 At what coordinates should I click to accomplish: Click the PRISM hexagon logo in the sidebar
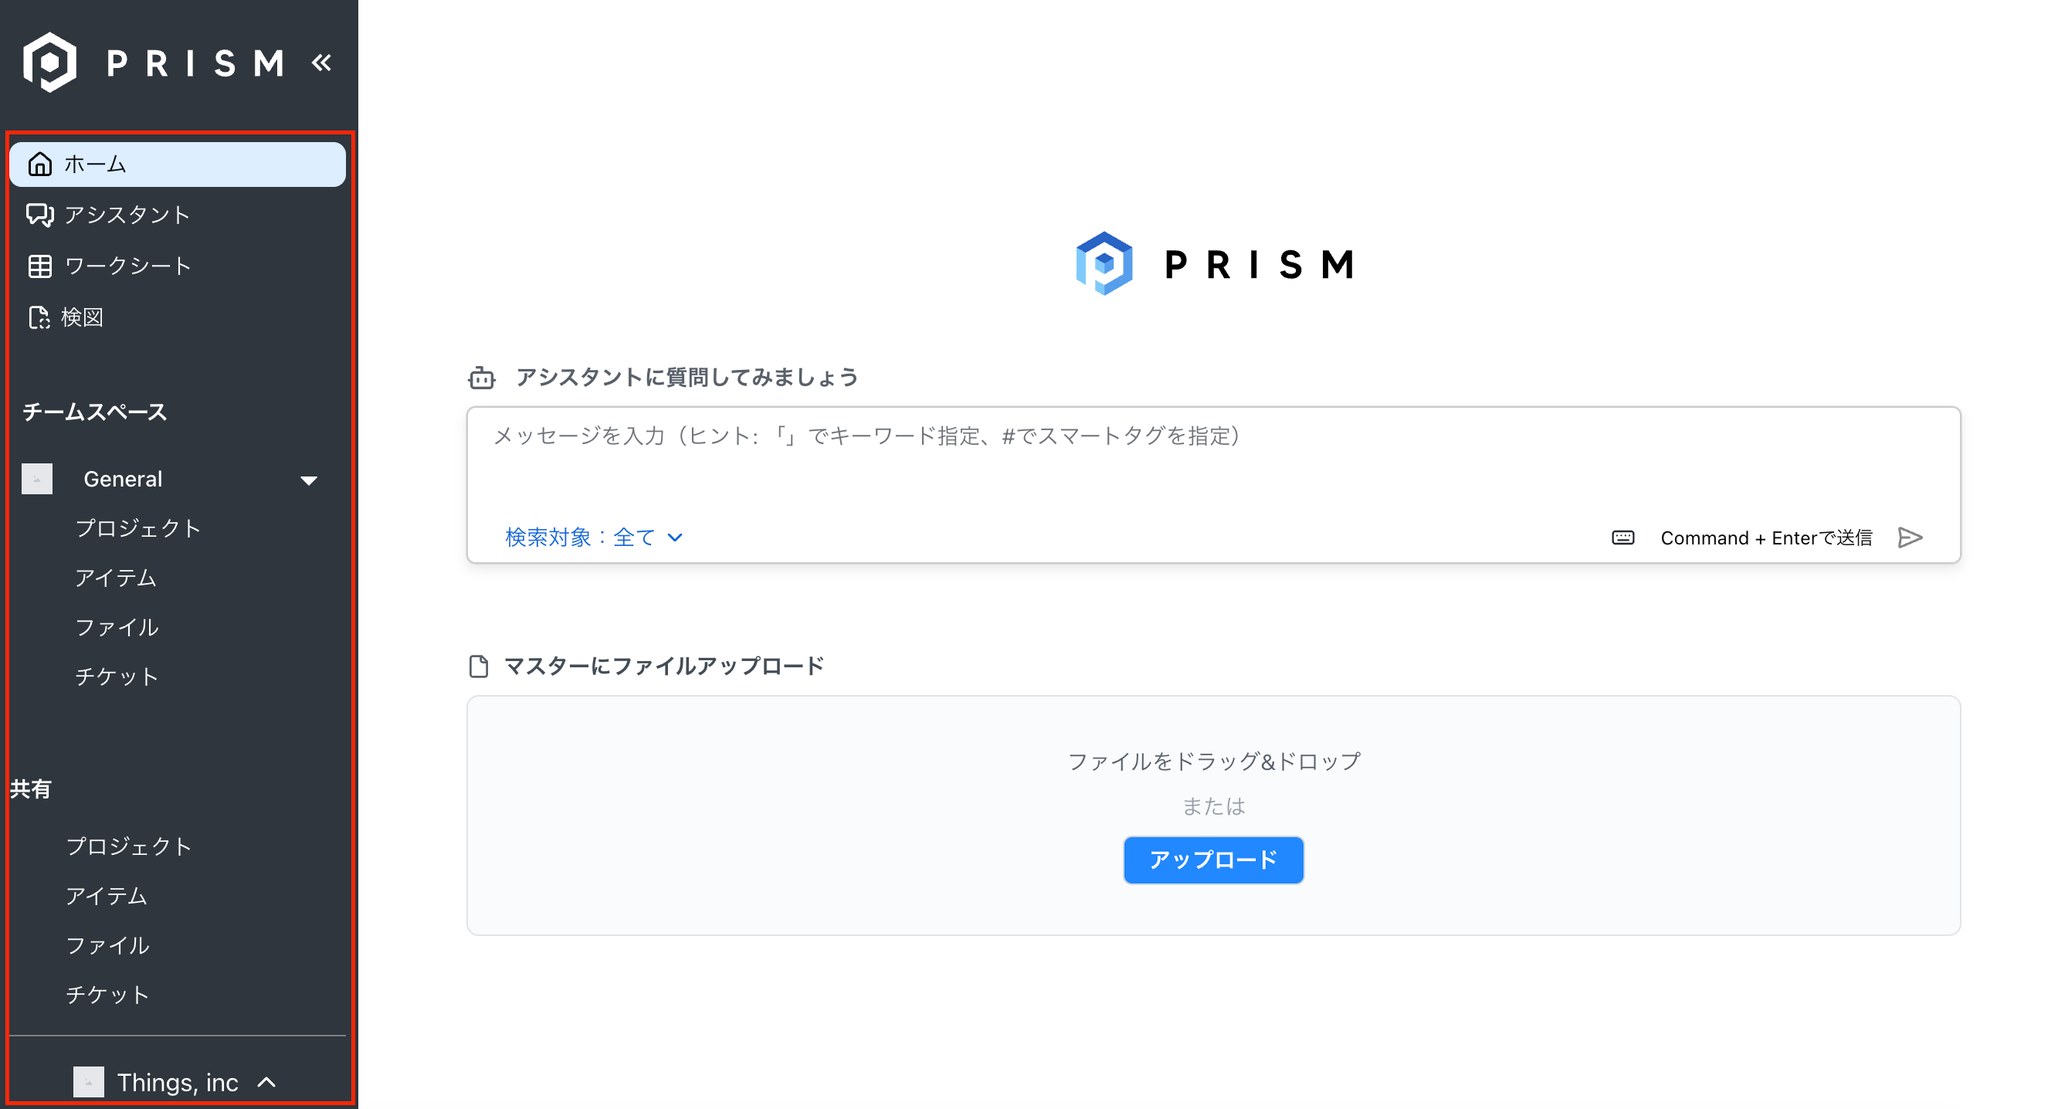[x=49, y=62]
